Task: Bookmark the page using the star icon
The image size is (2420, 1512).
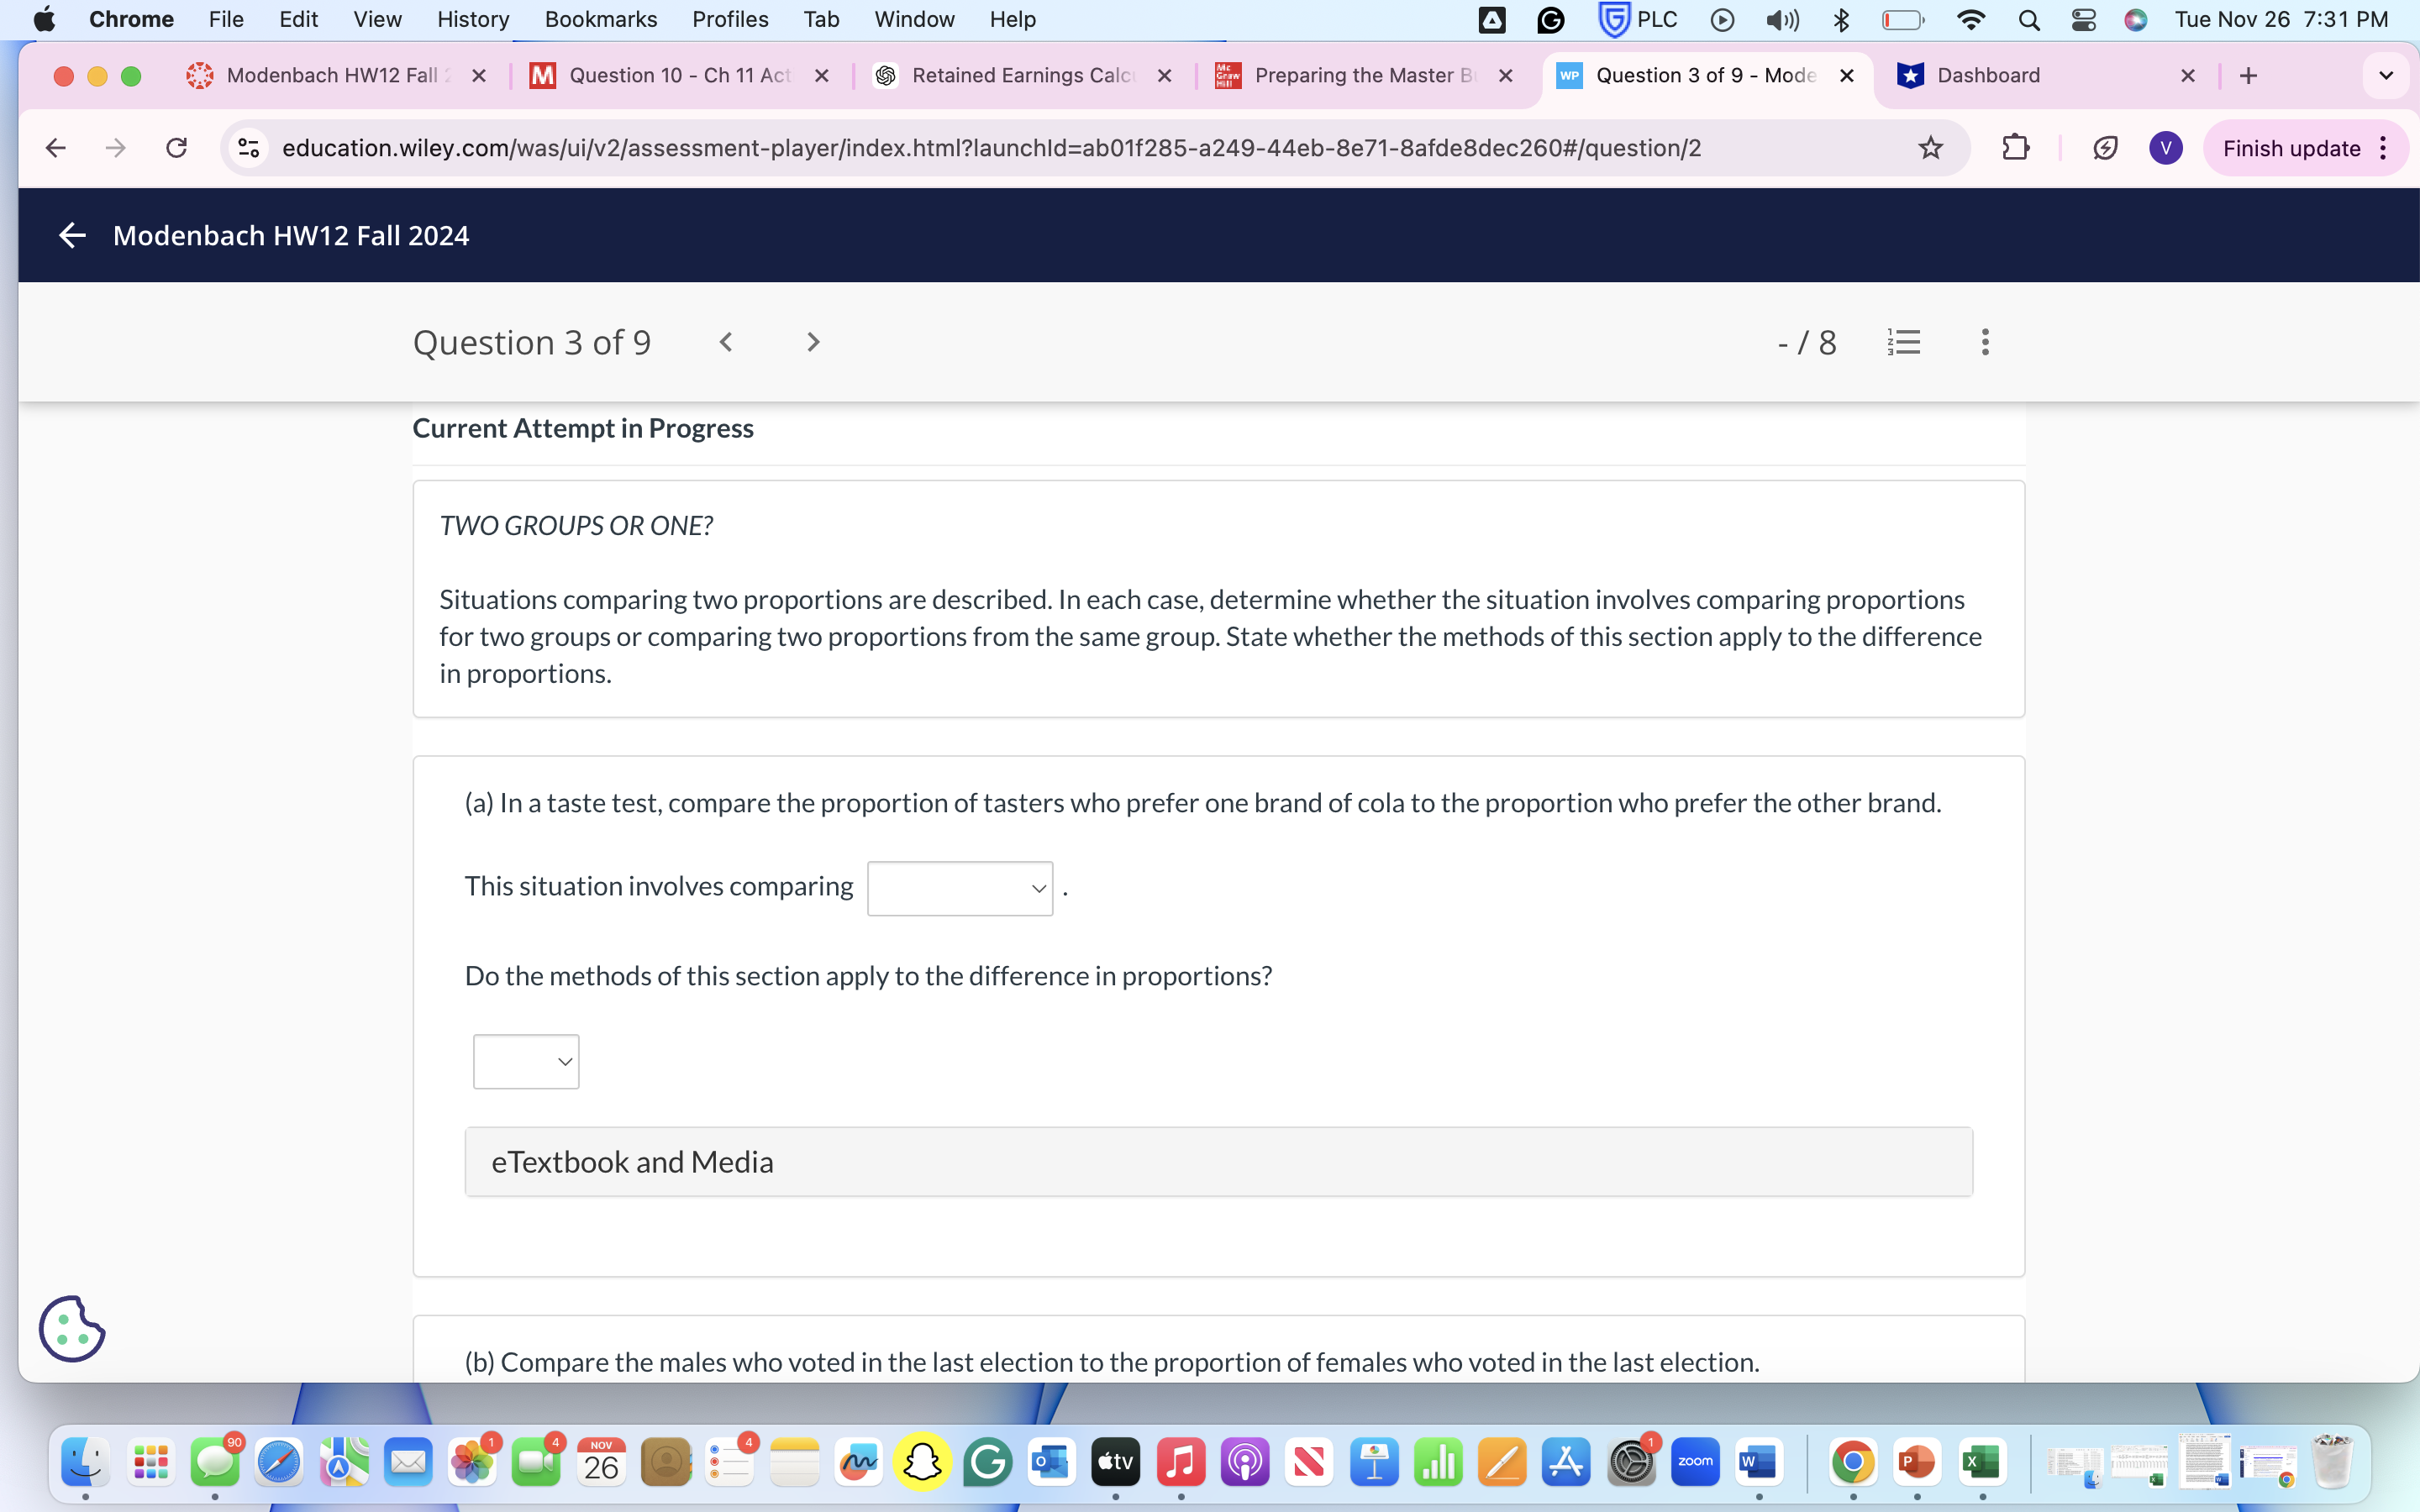Action: pyautogui.click(x=1930, y=147)
